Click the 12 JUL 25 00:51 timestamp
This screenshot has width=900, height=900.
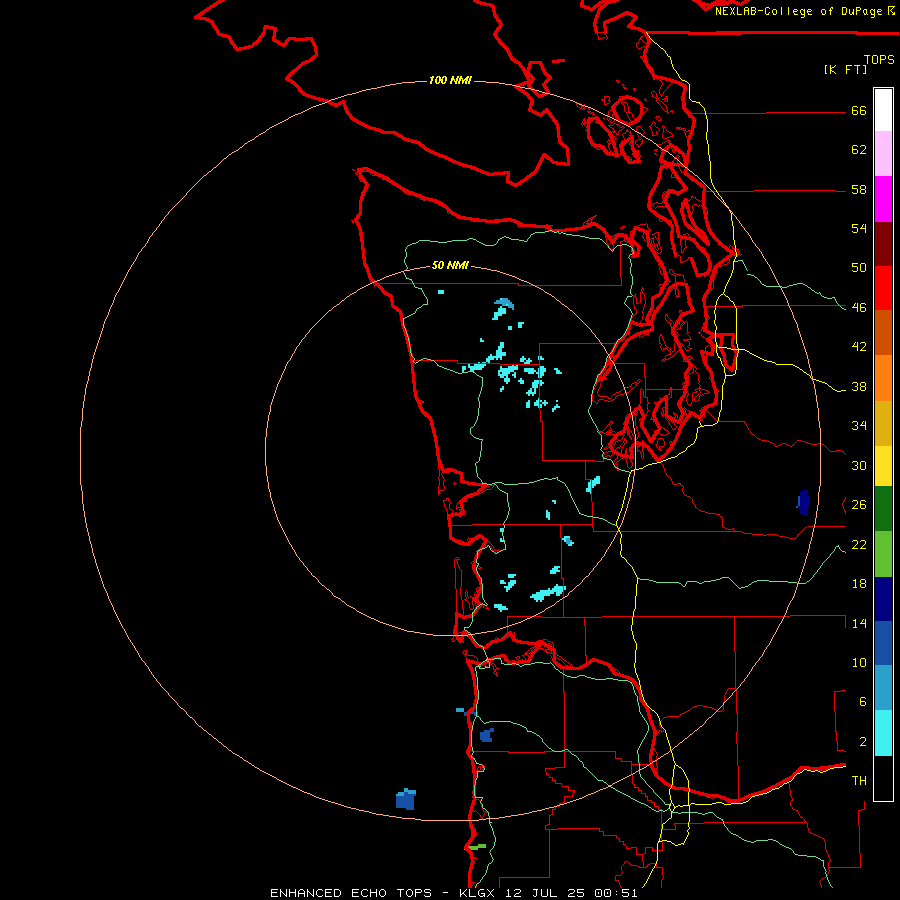(x=571, y=893)
